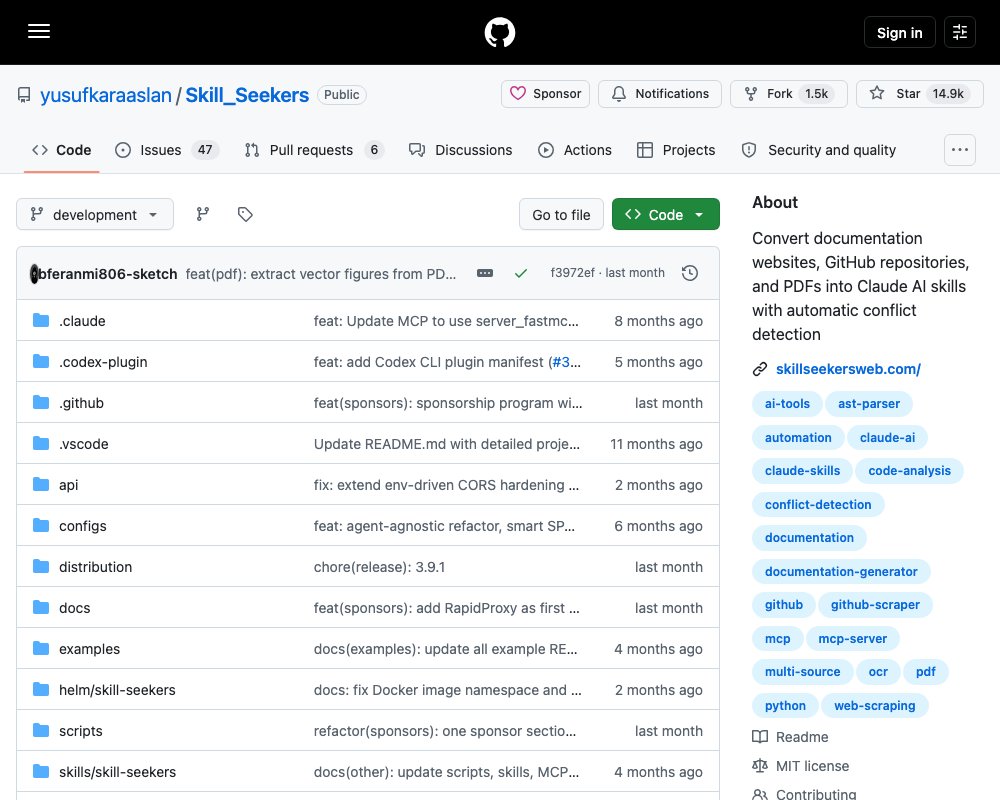
Task: Select the ocr topic tag
Action: [x=878, y=672]
